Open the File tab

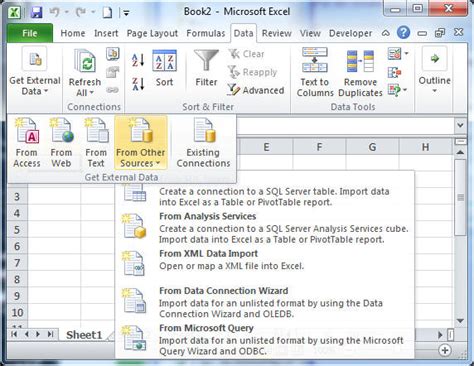[x=30, y=33]
